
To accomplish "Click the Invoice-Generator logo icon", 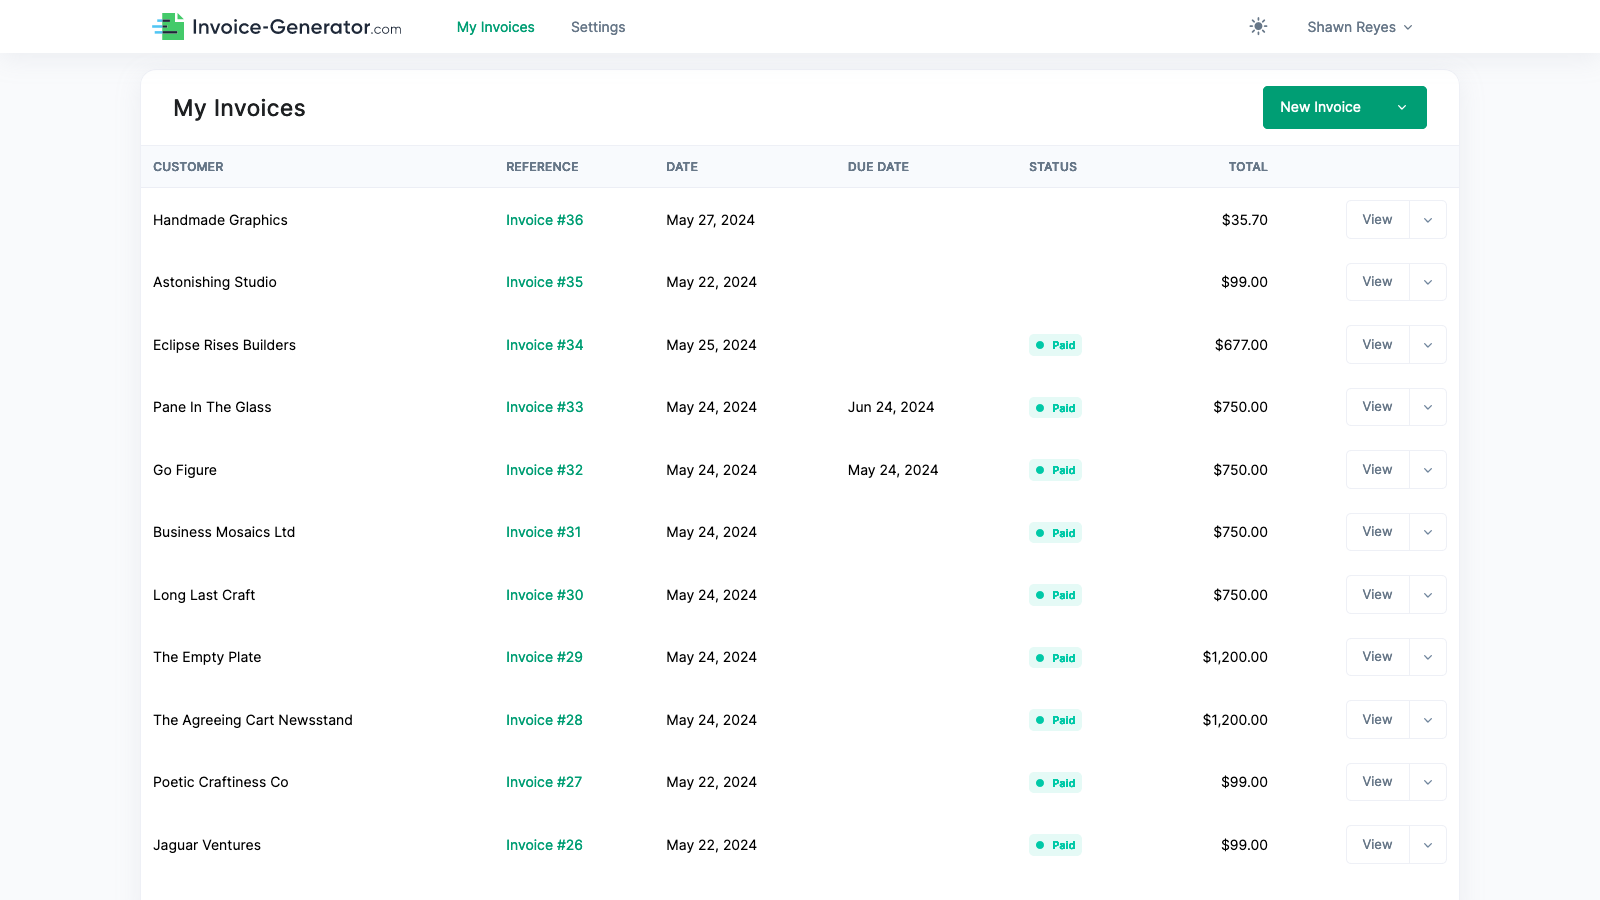I will 170,27.
